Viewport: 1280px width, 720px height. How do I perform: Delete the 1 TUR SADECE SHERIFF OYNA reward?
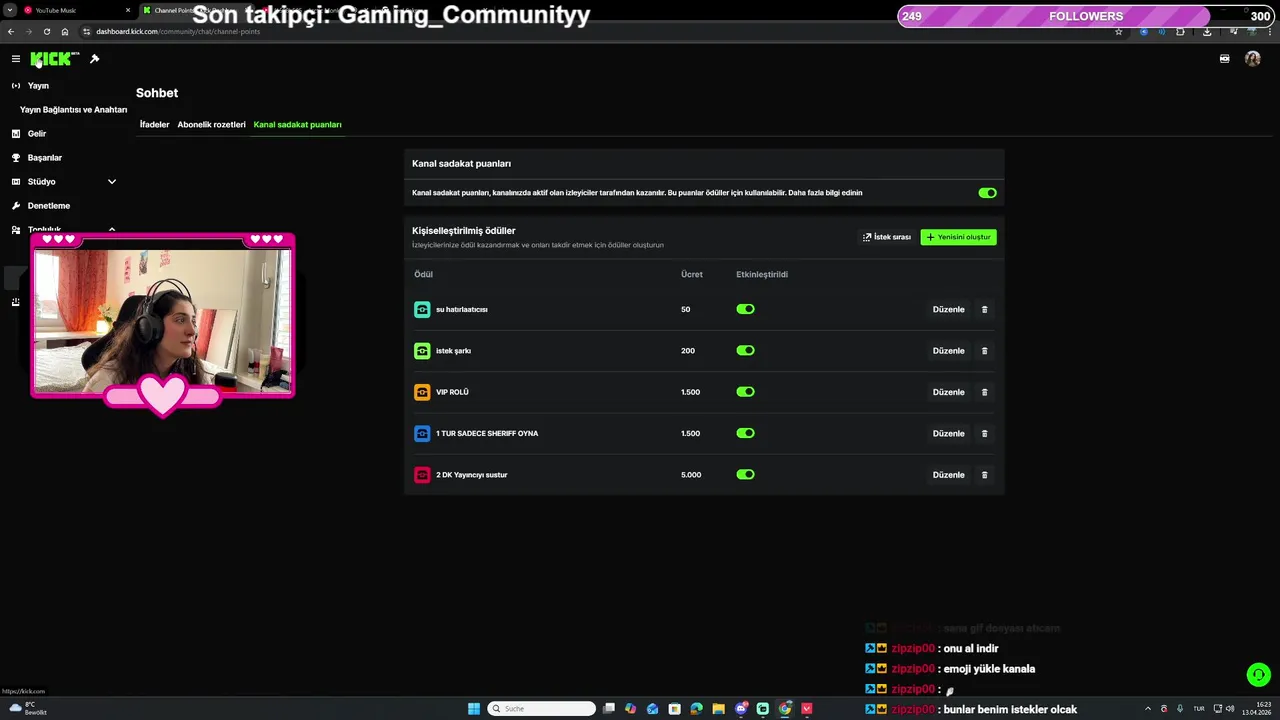click(984, 434)
